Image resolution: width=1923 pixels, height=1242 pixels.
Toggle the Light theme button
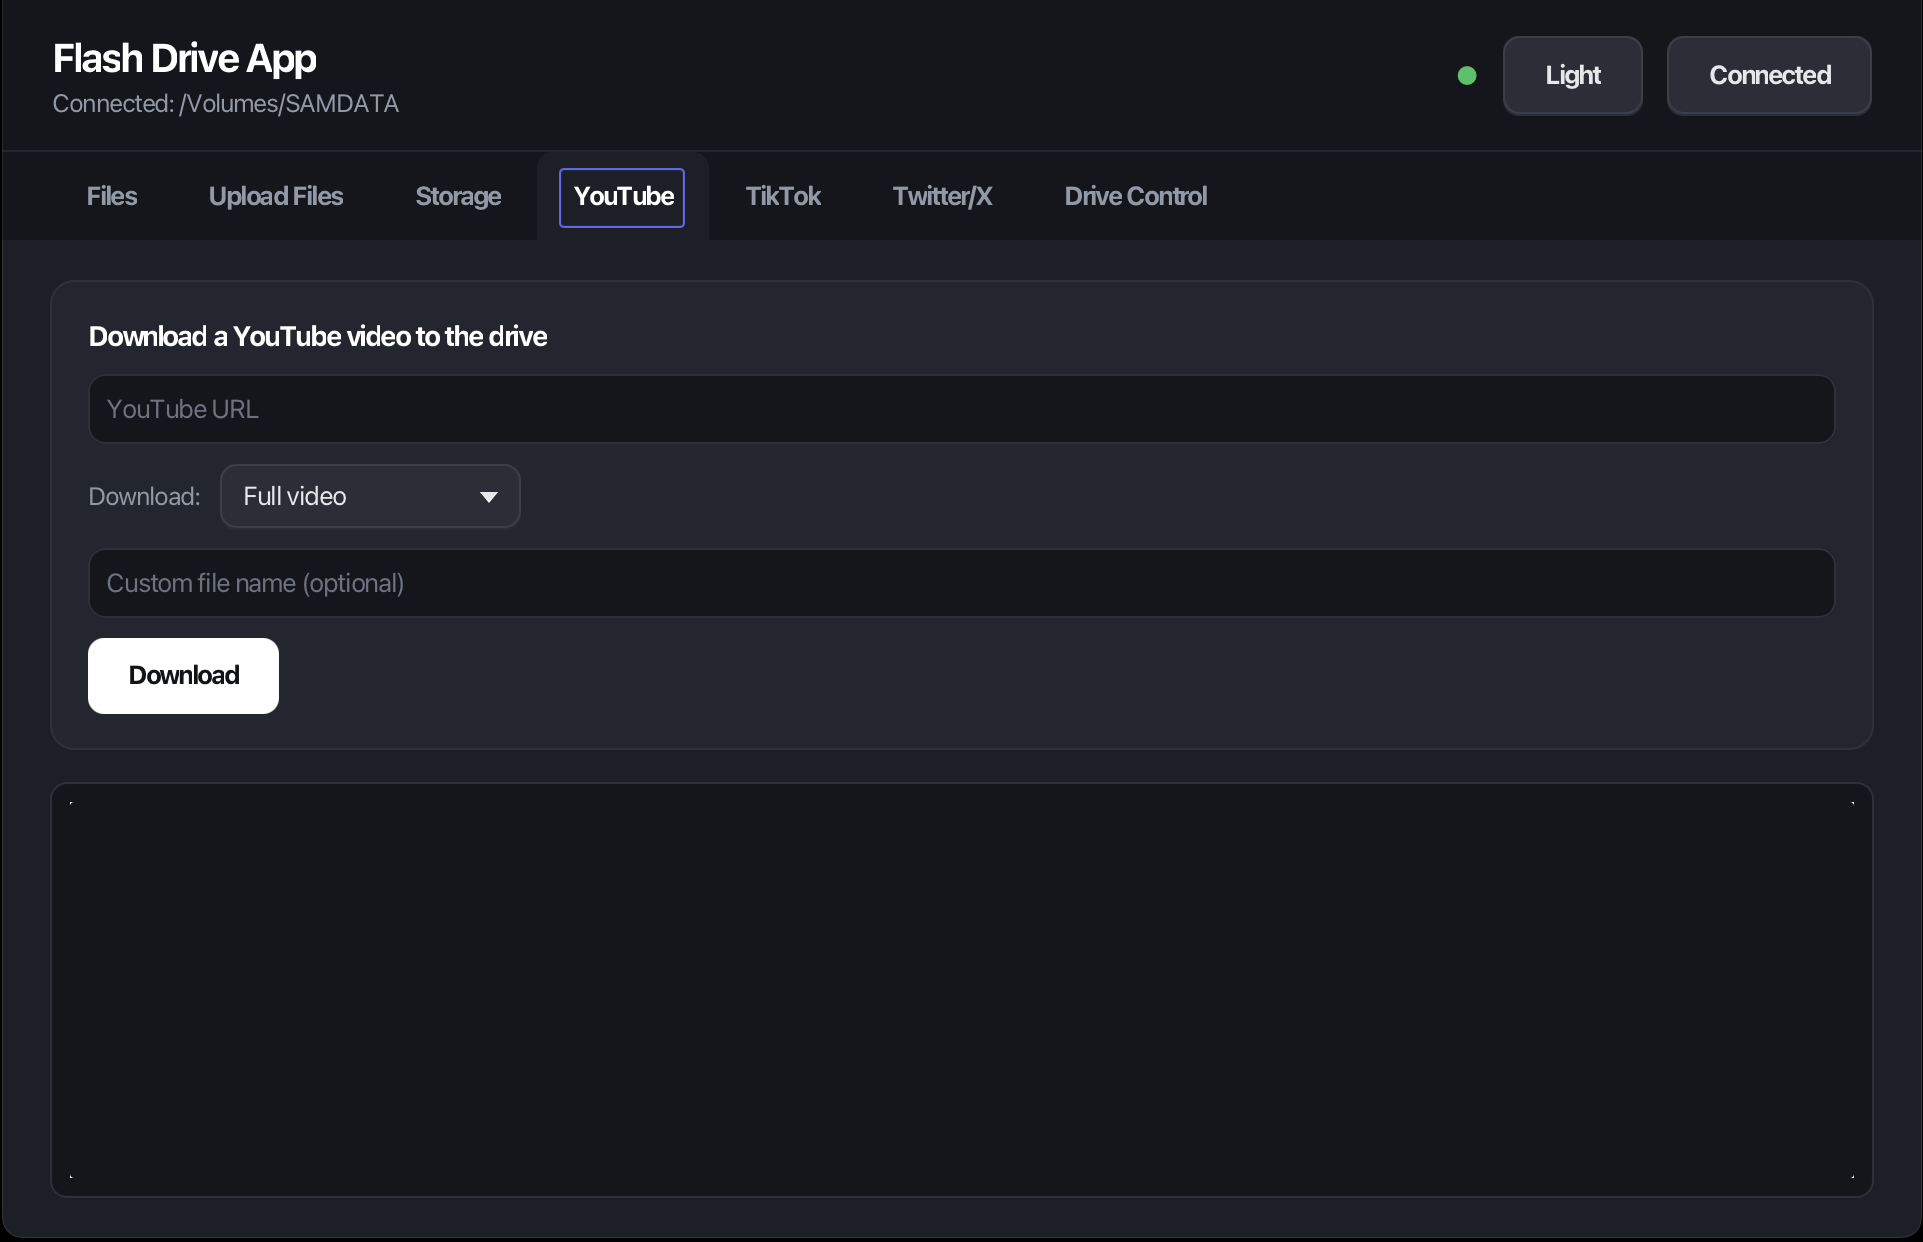click(x=1573, y=76)
